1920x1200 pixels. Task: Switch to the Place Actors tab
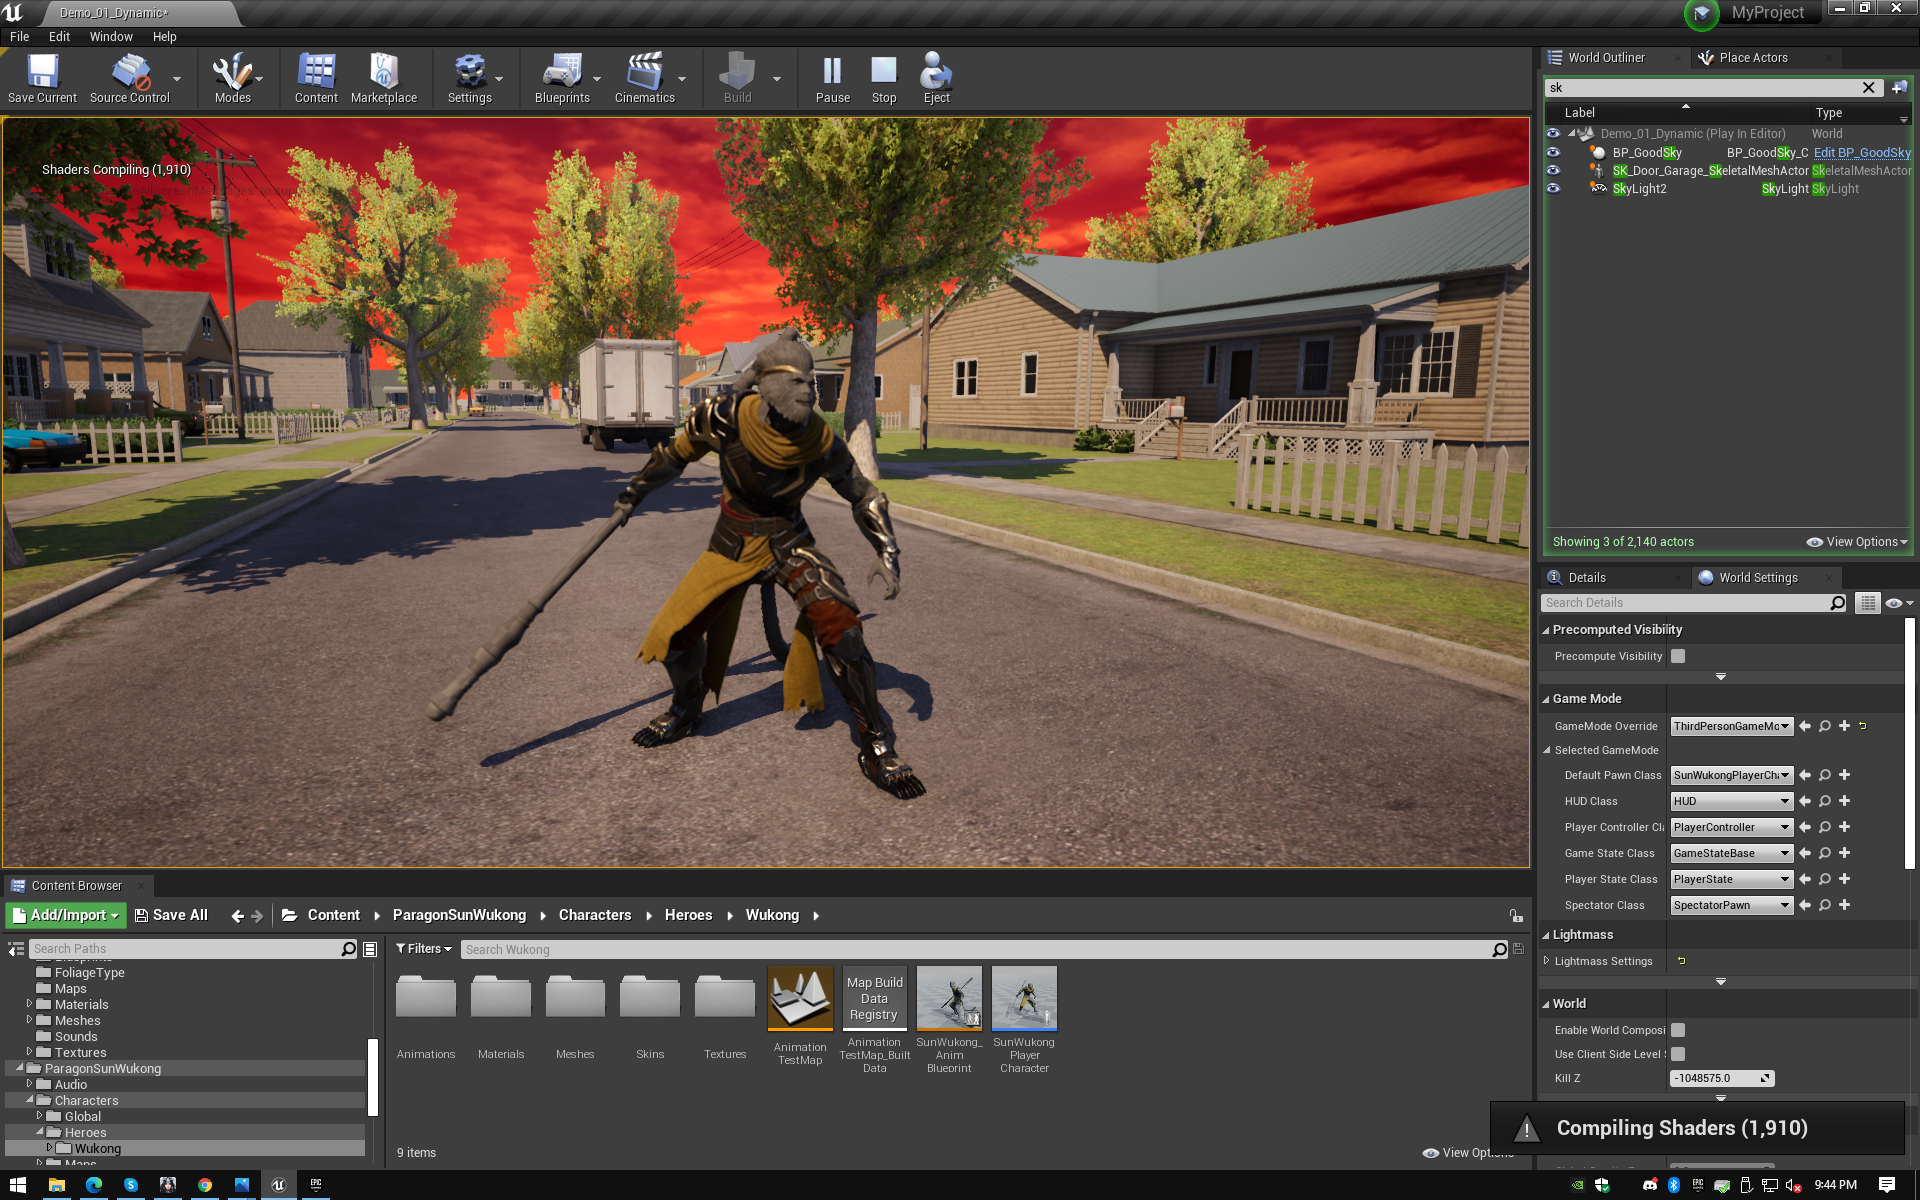[x=1753, y=58]
